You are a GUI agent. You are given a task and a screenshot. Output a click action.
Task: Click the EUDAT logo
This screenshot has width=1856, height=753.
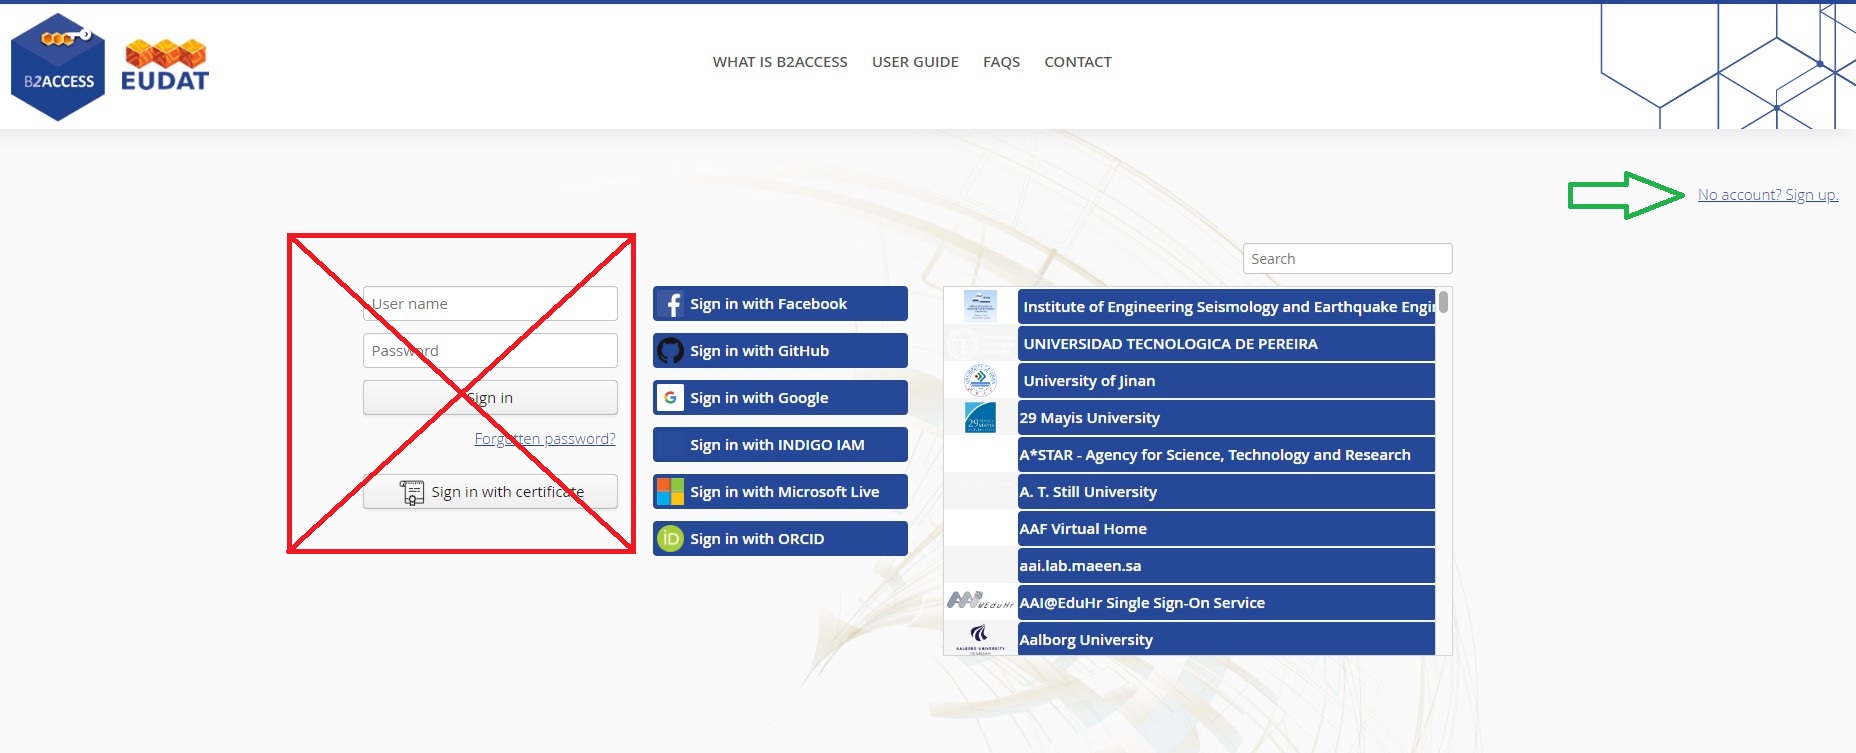165,66
